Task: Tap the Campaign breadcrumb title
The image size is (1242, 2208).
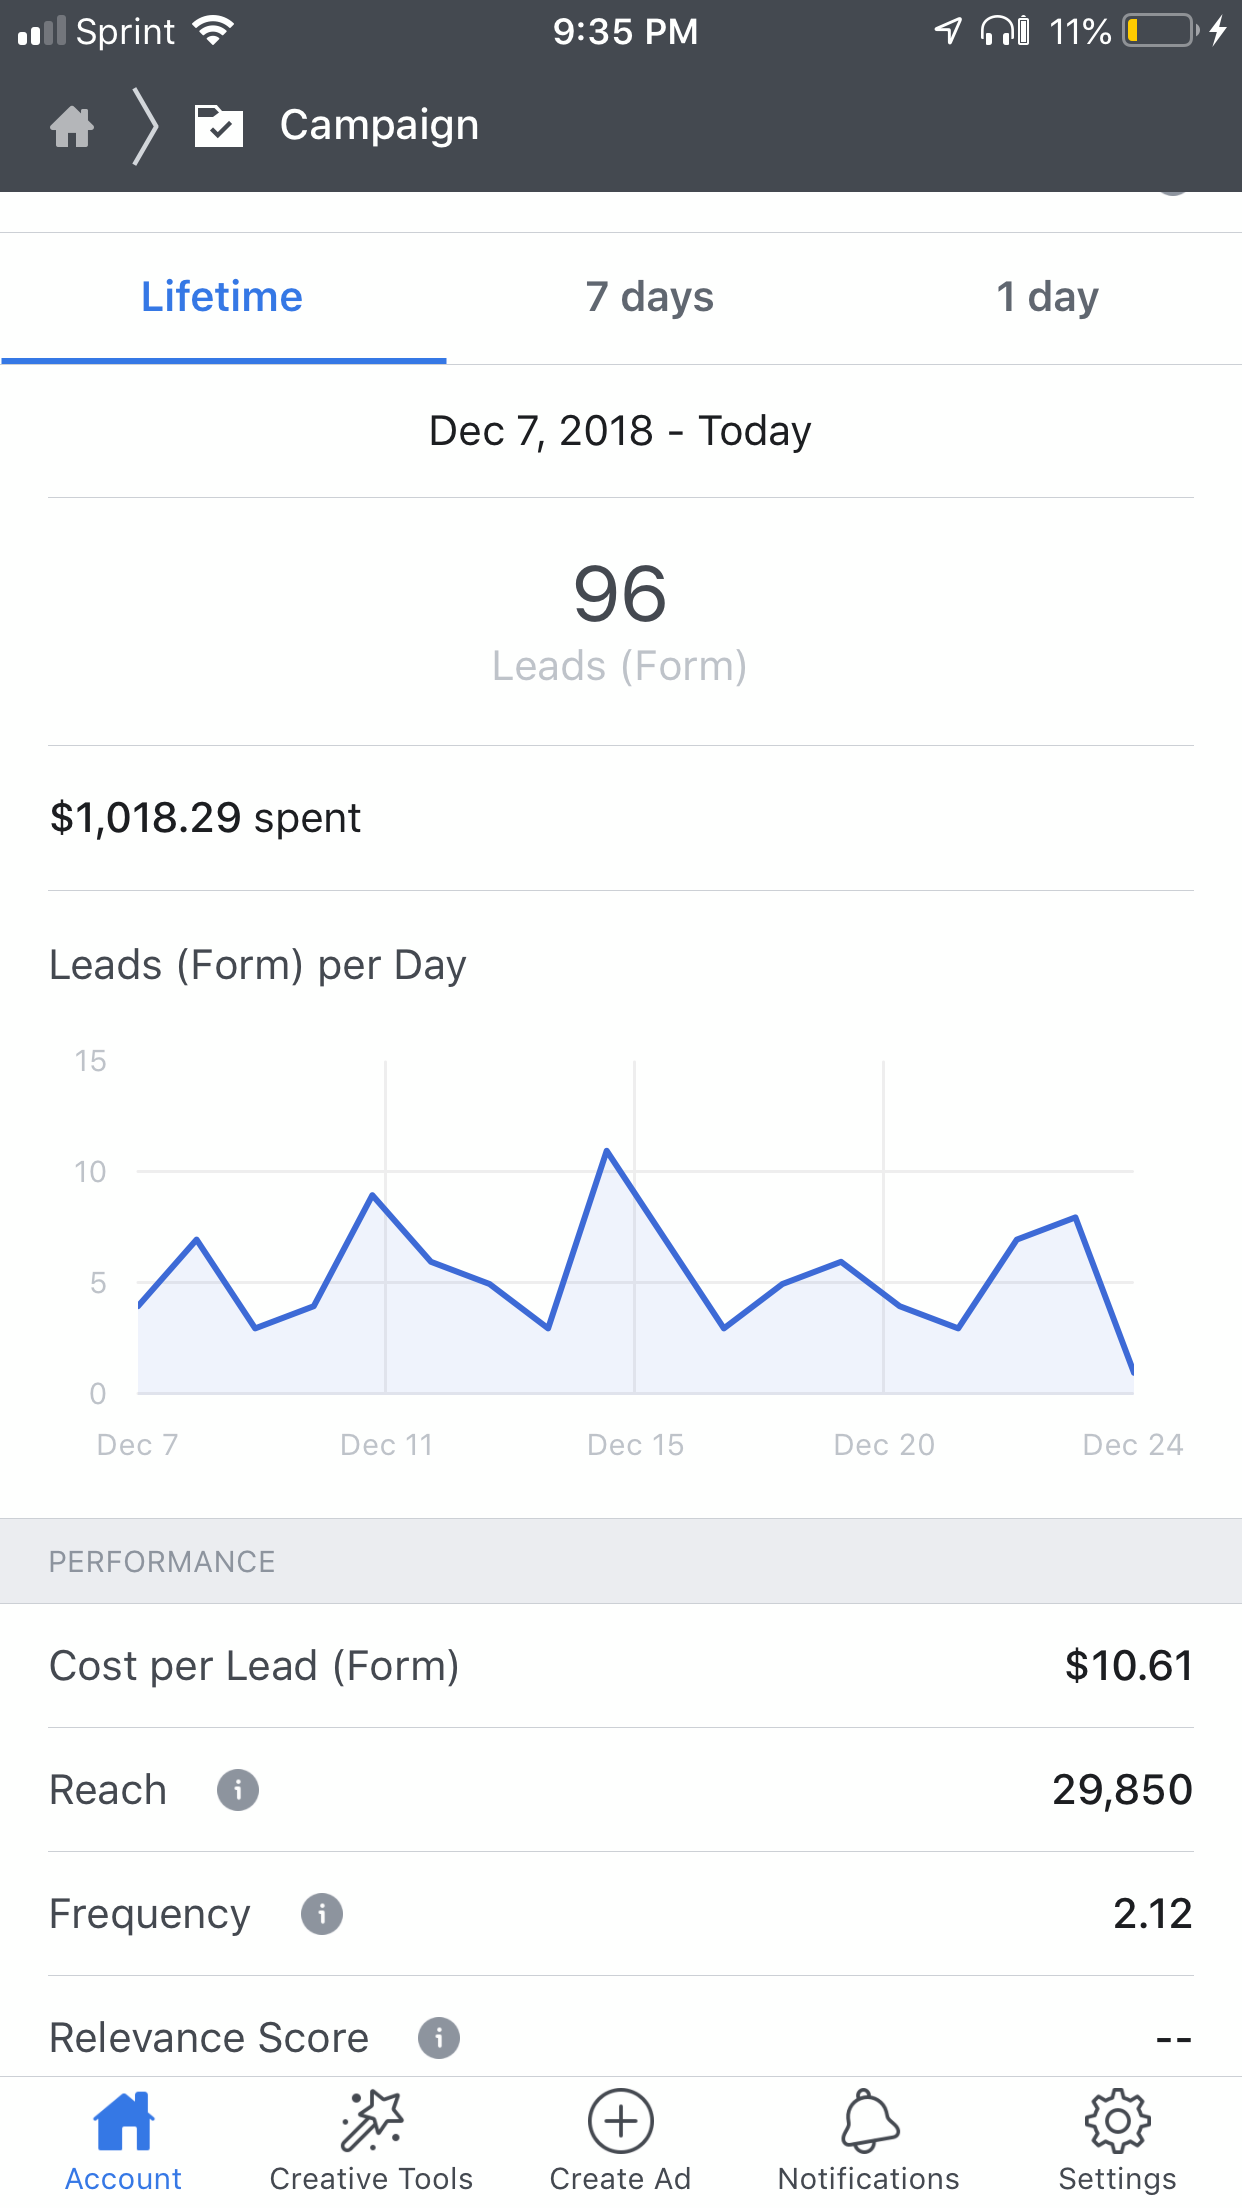Action: click(x=379, y=126)
